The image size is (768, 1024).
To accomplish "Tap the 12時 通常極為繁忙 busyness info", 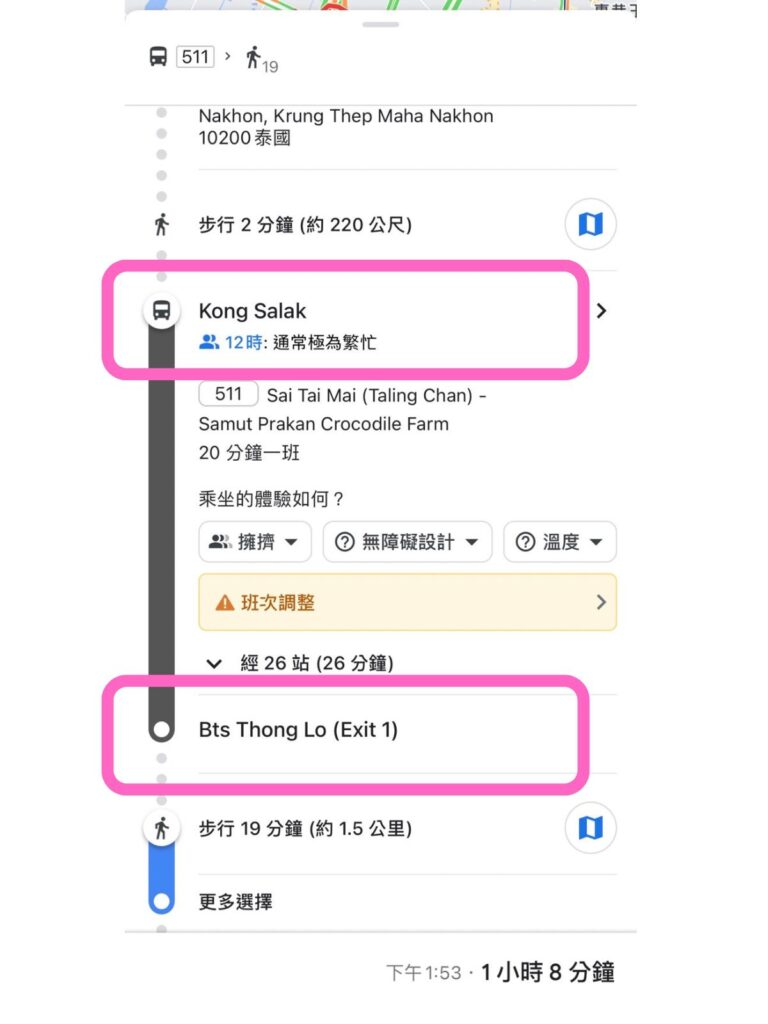I will [x=287, y=342].
